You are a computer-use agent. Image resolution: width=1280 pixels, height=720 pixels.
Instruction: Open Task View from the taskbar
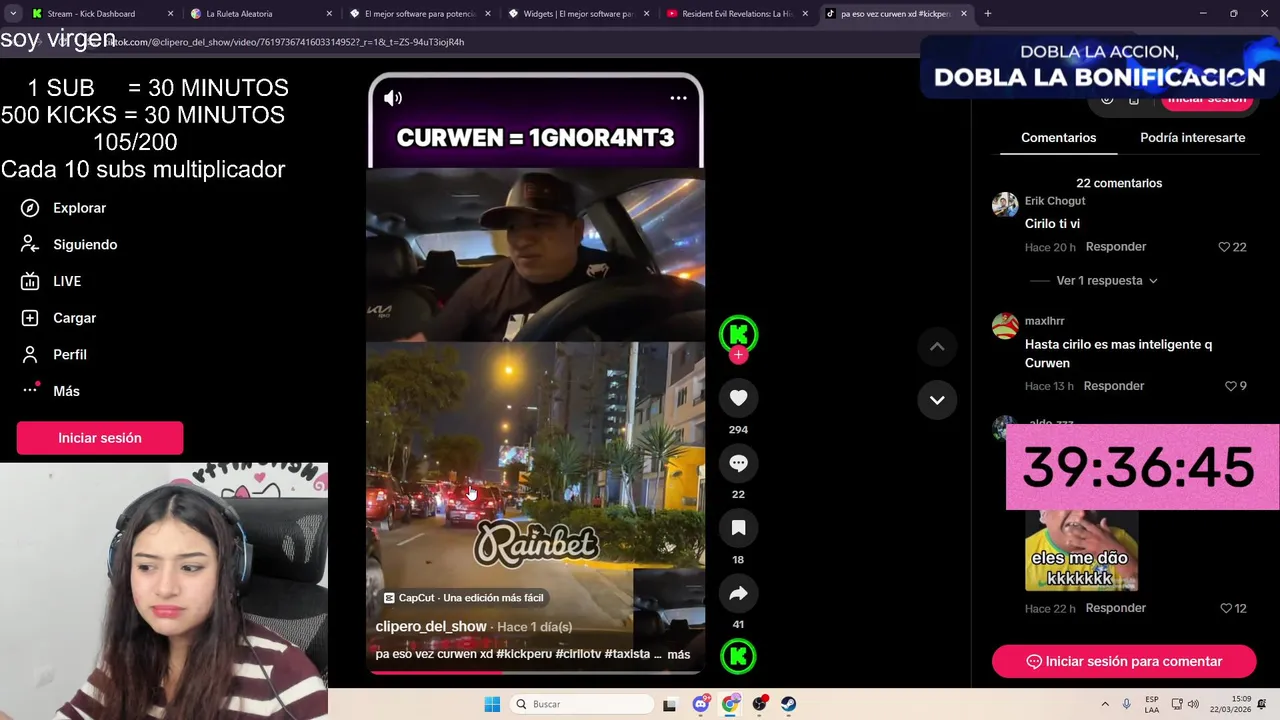pos(670,704)
